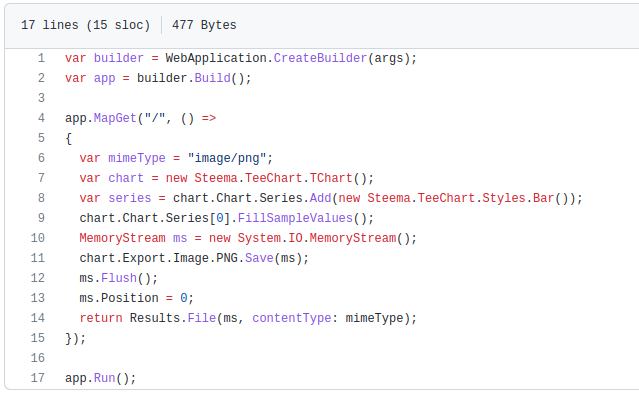Click 'Build' method on line 2
The height and width of the screenshot is (399, 639).
[212, 78]
